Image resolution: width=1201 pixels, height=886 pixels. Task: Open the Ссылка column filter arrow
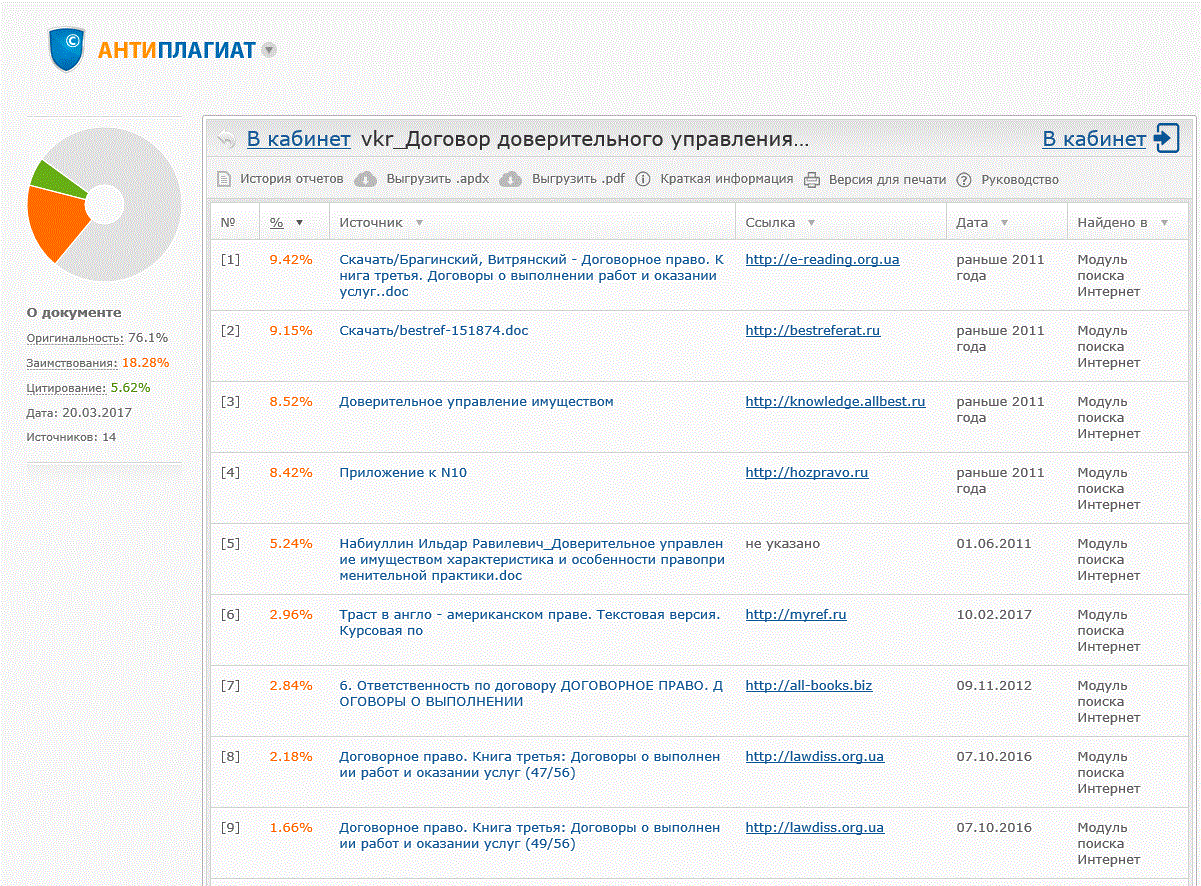pyautogui.click(x=811, y=223)
